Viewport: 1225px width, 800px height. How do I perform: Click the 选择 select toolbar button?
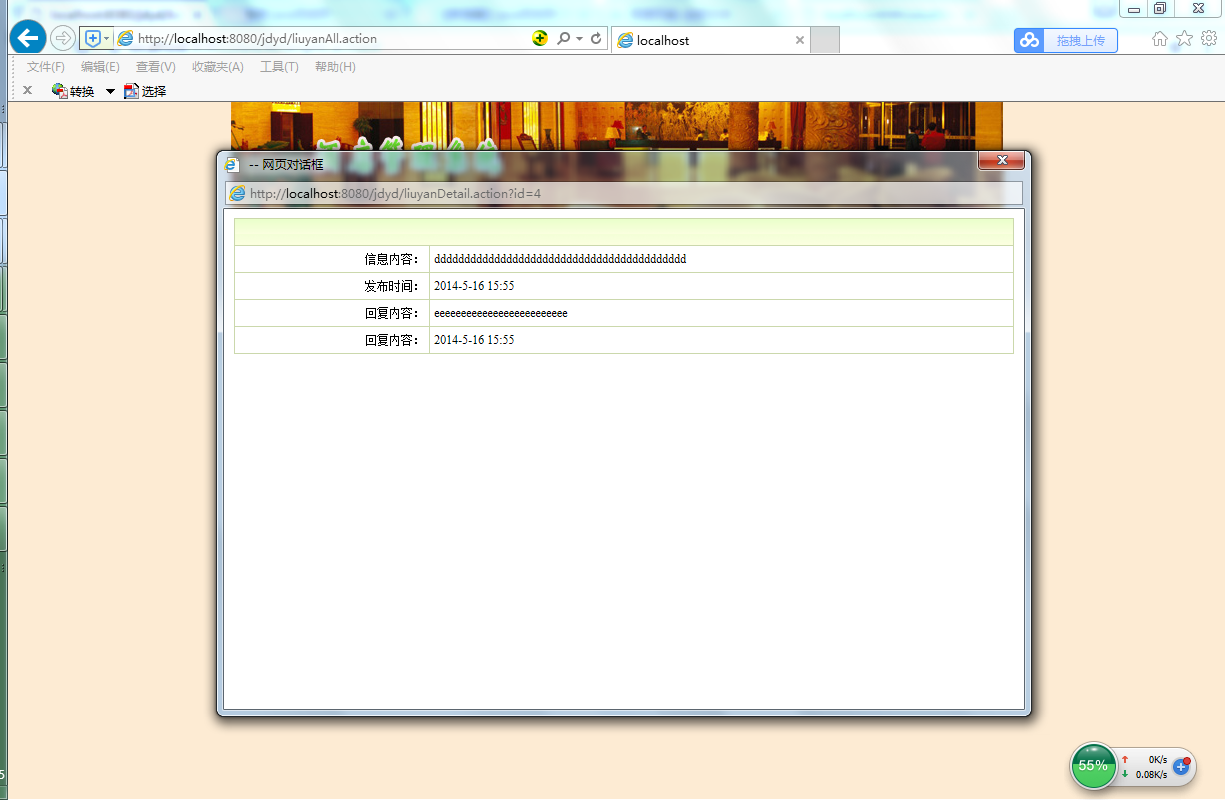pos(145,91)
